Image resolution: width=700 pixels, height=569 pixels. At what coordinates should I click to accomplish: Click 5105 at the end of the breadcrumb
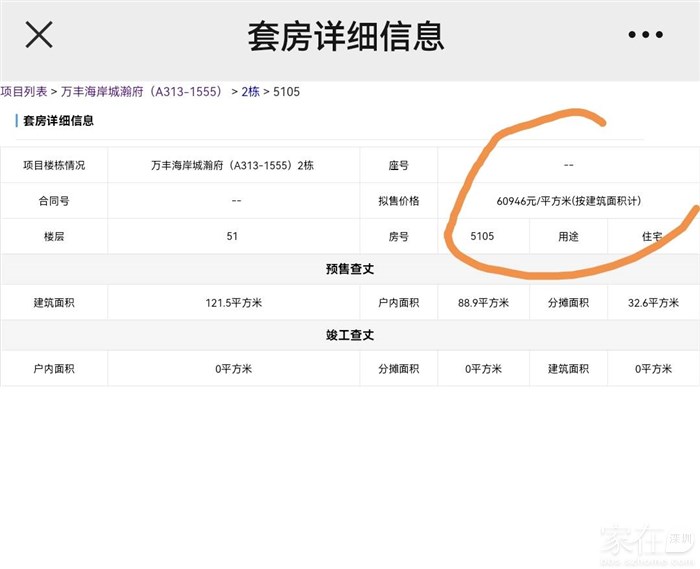[285, 92]
